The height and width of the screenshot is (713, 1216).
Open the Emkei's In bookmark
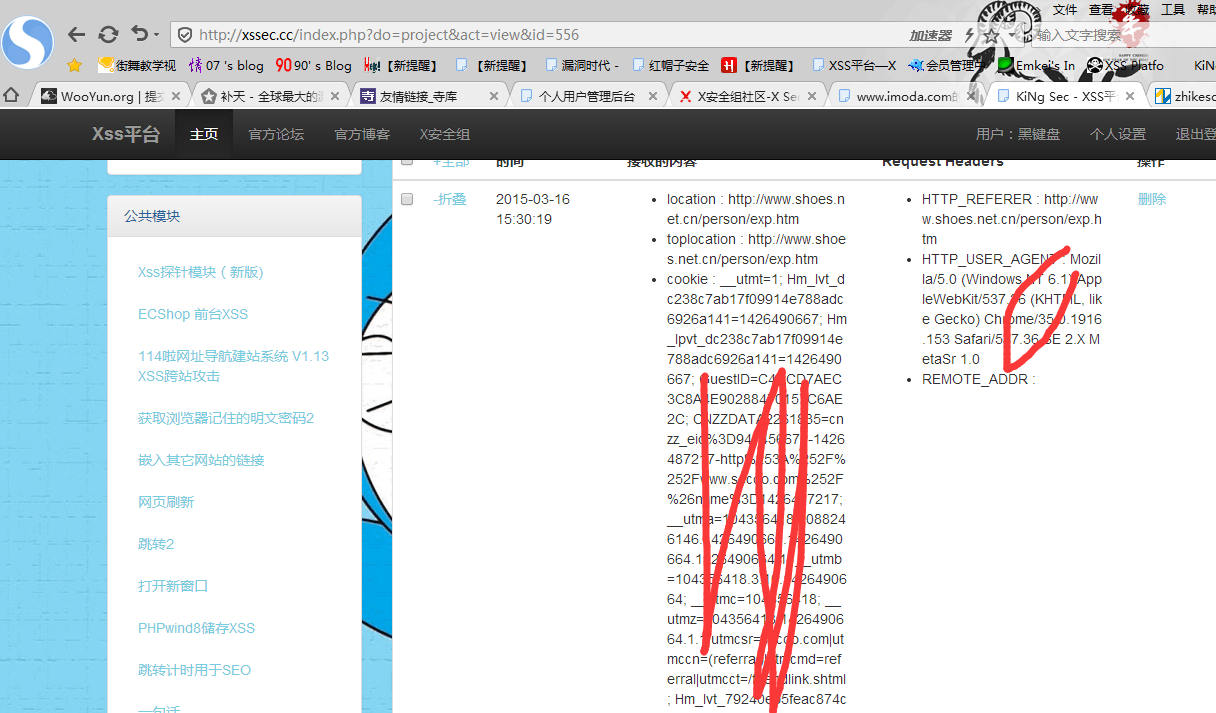pyautogui.click(x=1036, y=65)
